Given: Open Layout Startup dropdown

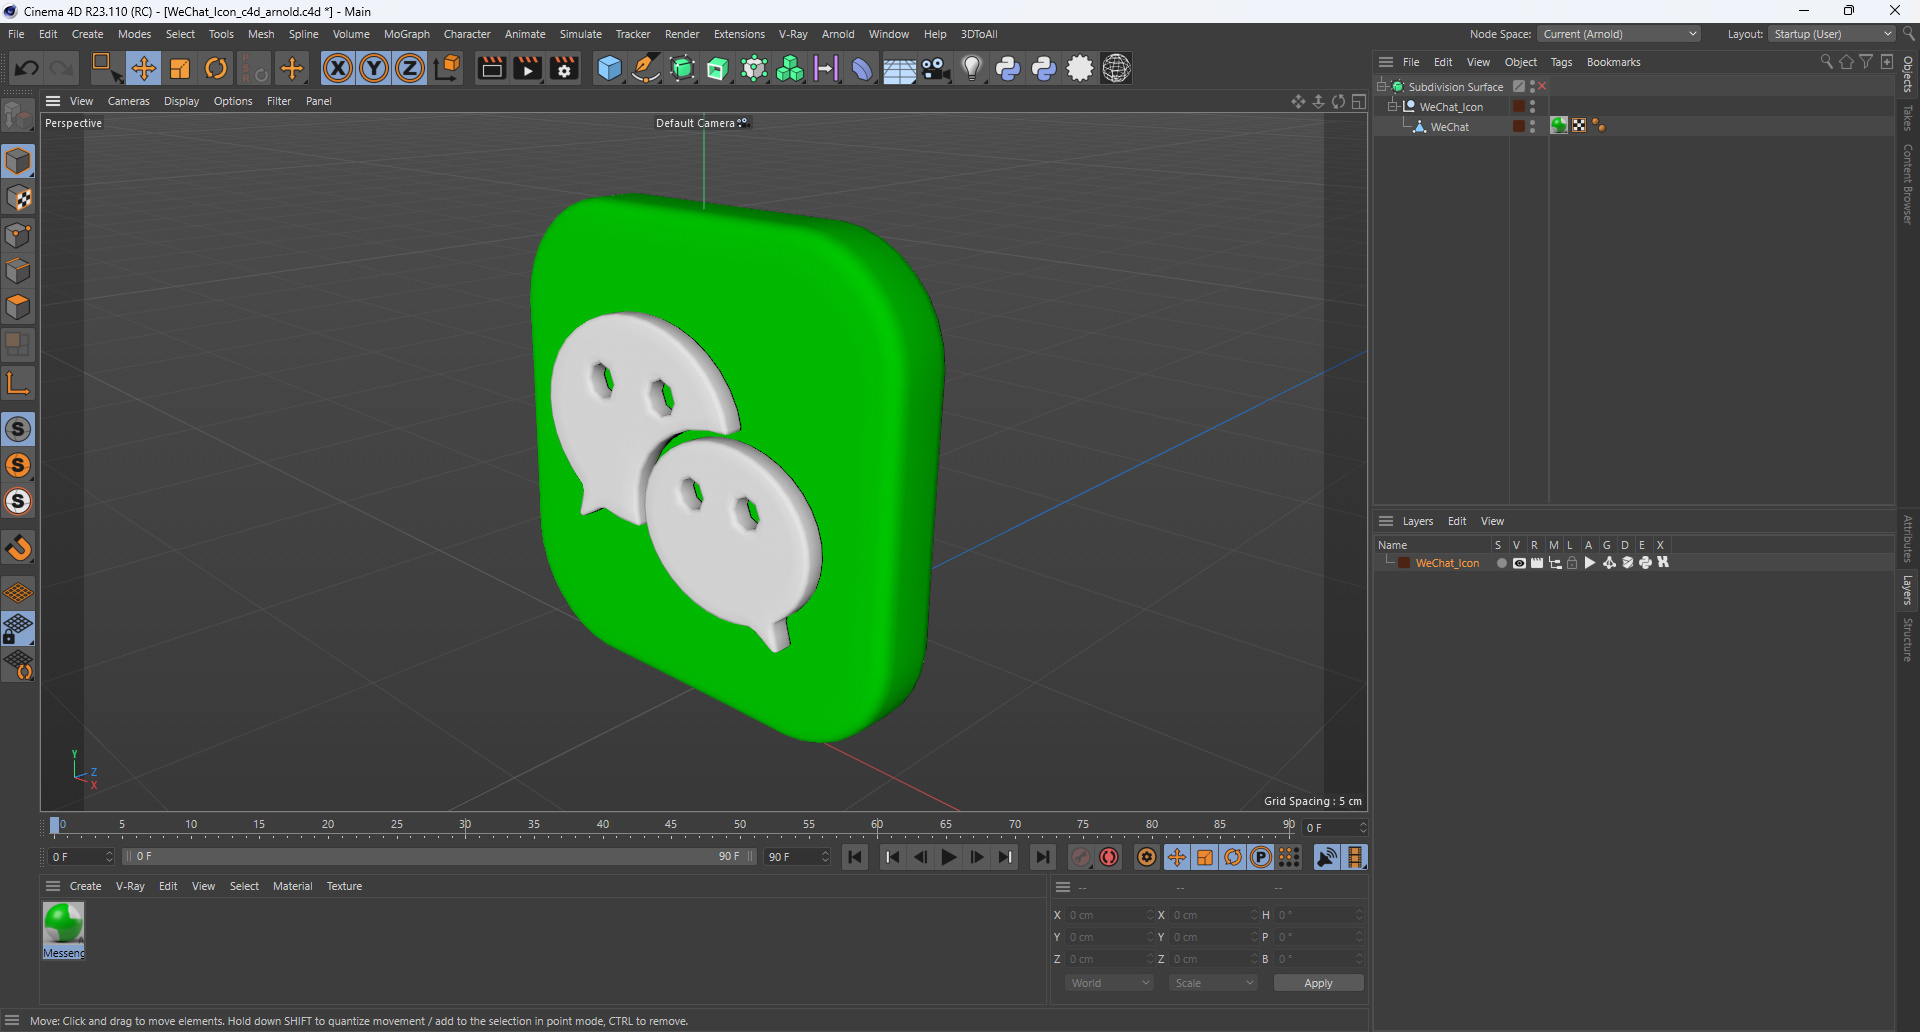Looking at the screenshot, I should (x=1832, y=34).
